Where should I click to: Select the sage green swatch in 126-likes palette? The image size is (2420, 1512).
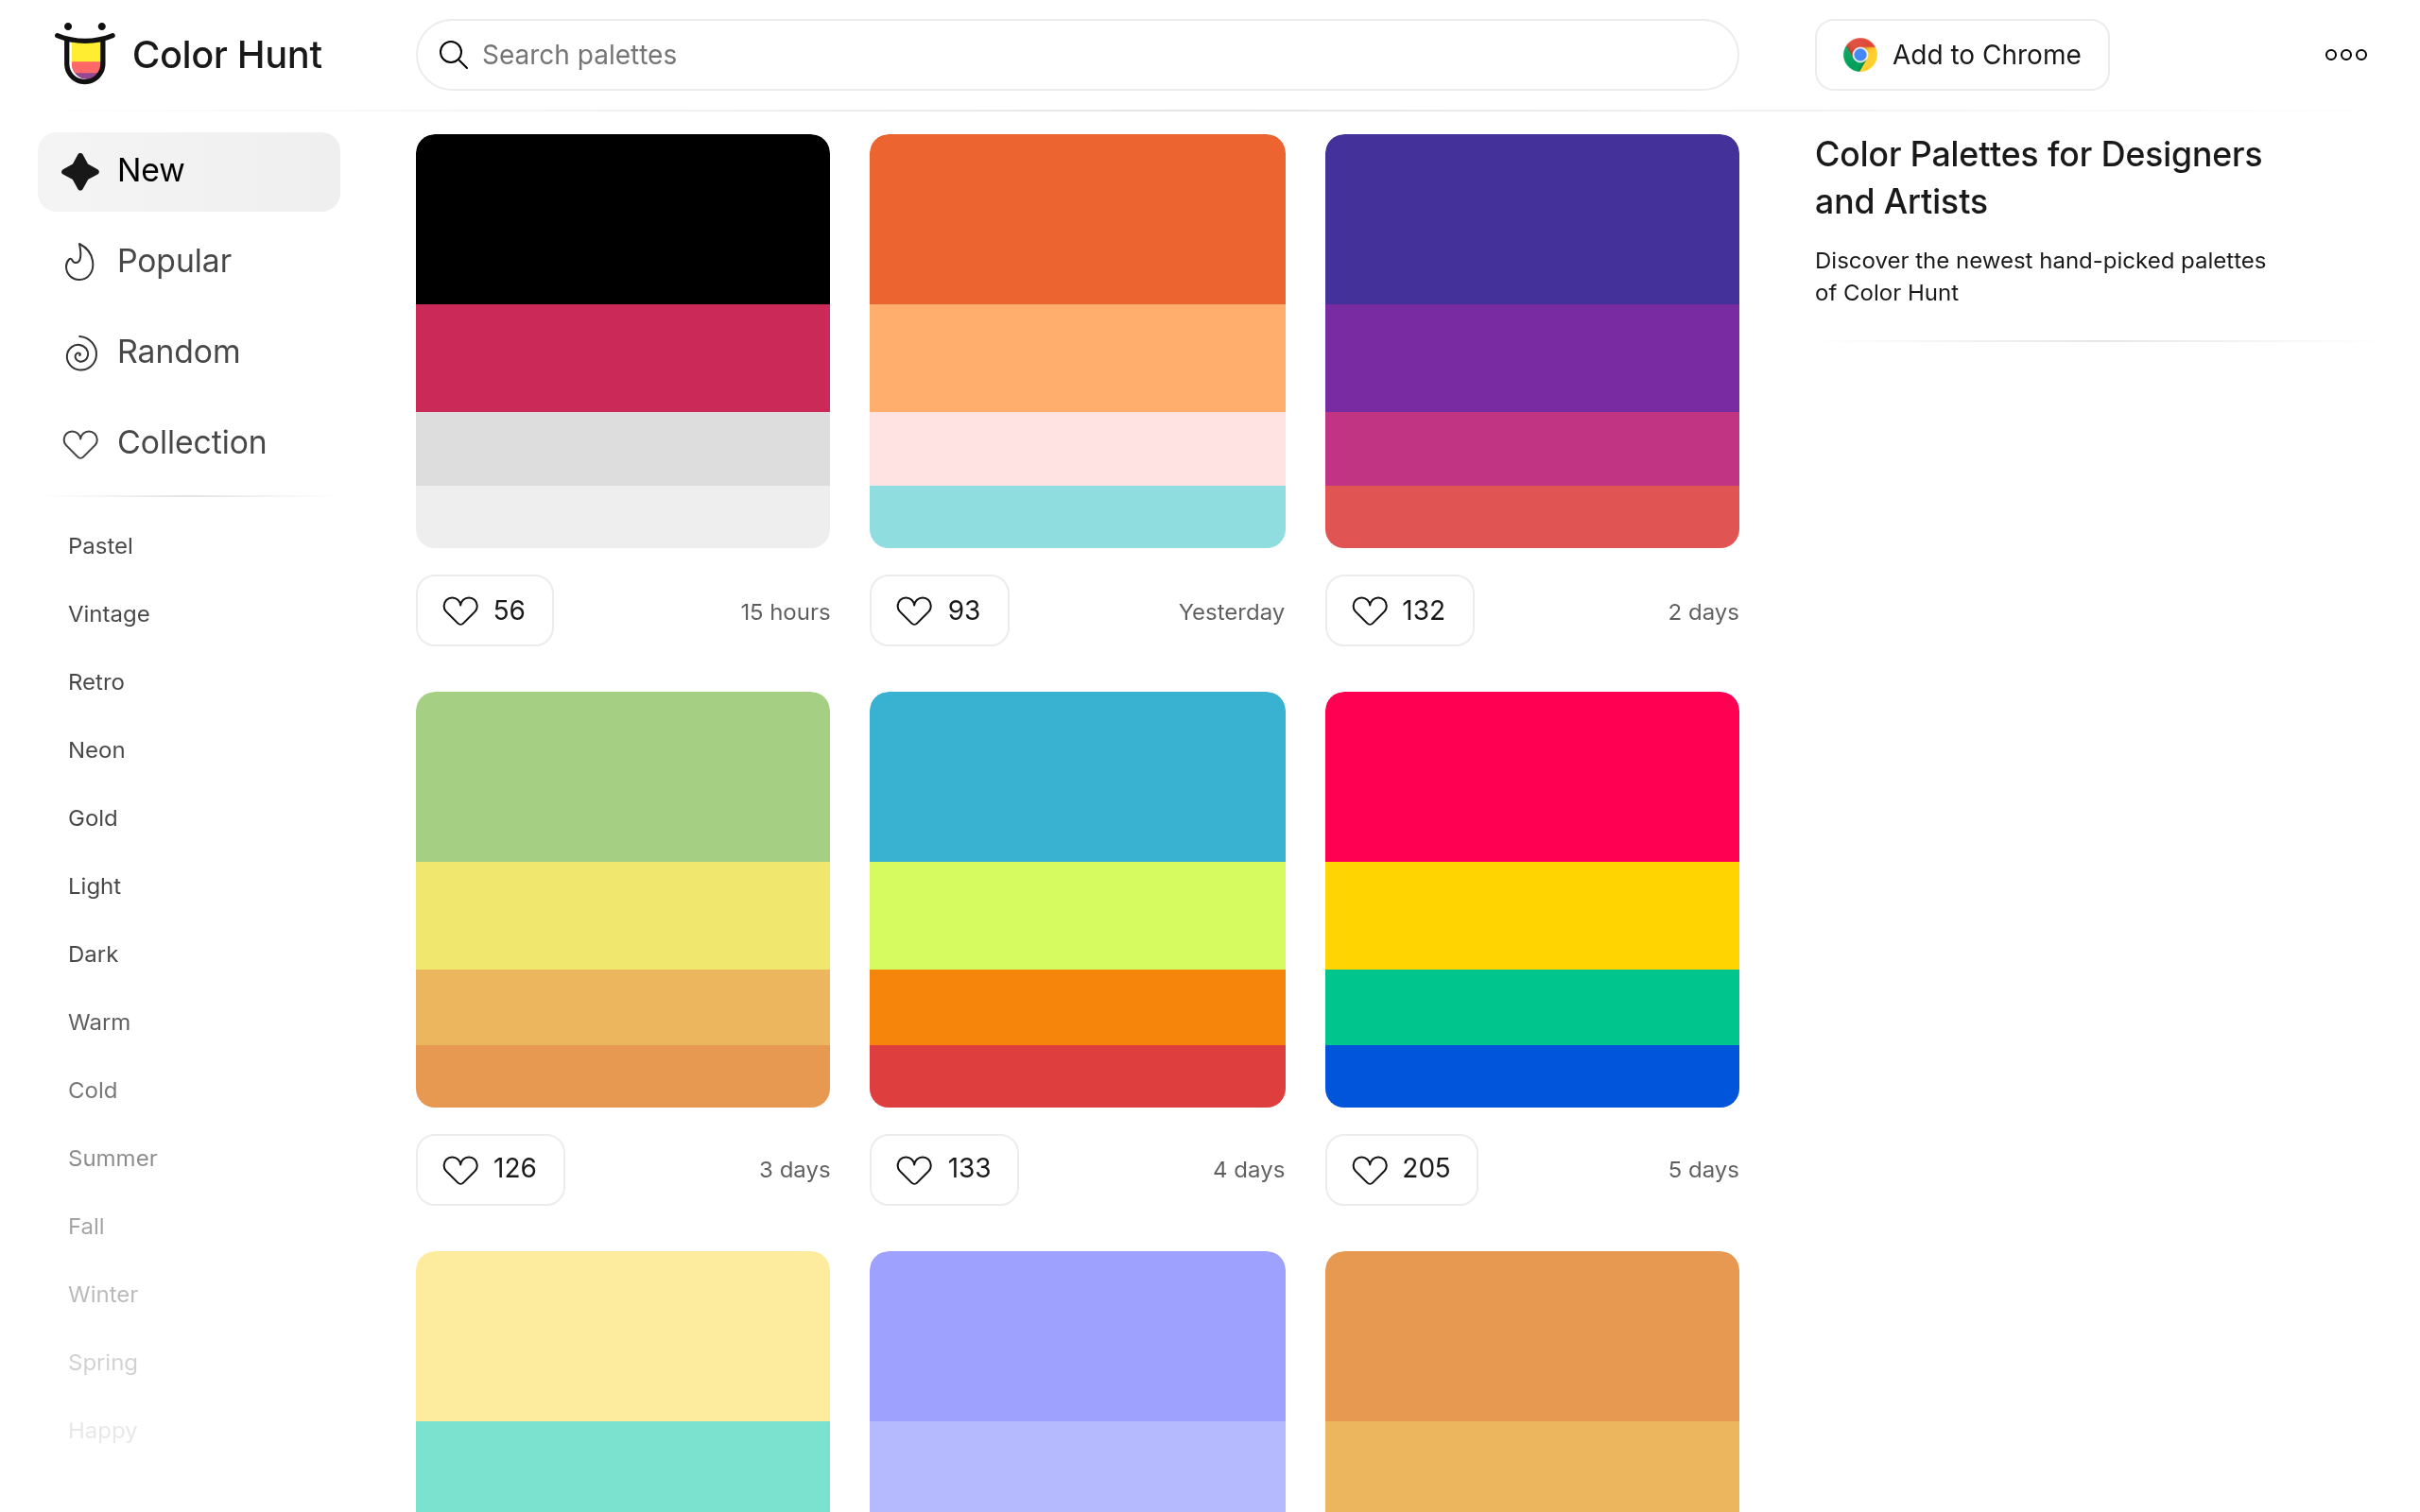[x=623, y=777]
